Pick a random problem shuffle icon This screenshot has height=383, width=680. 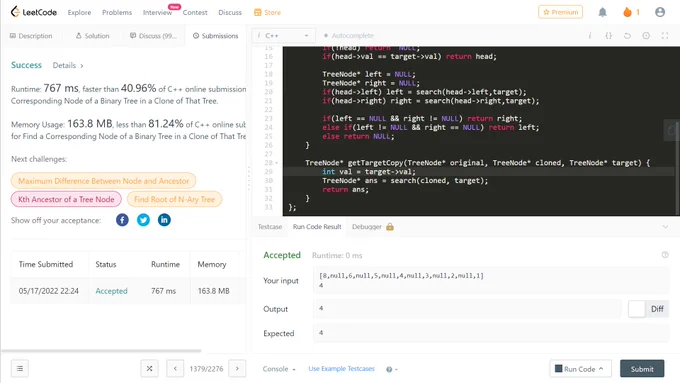[x=149, y=369]
